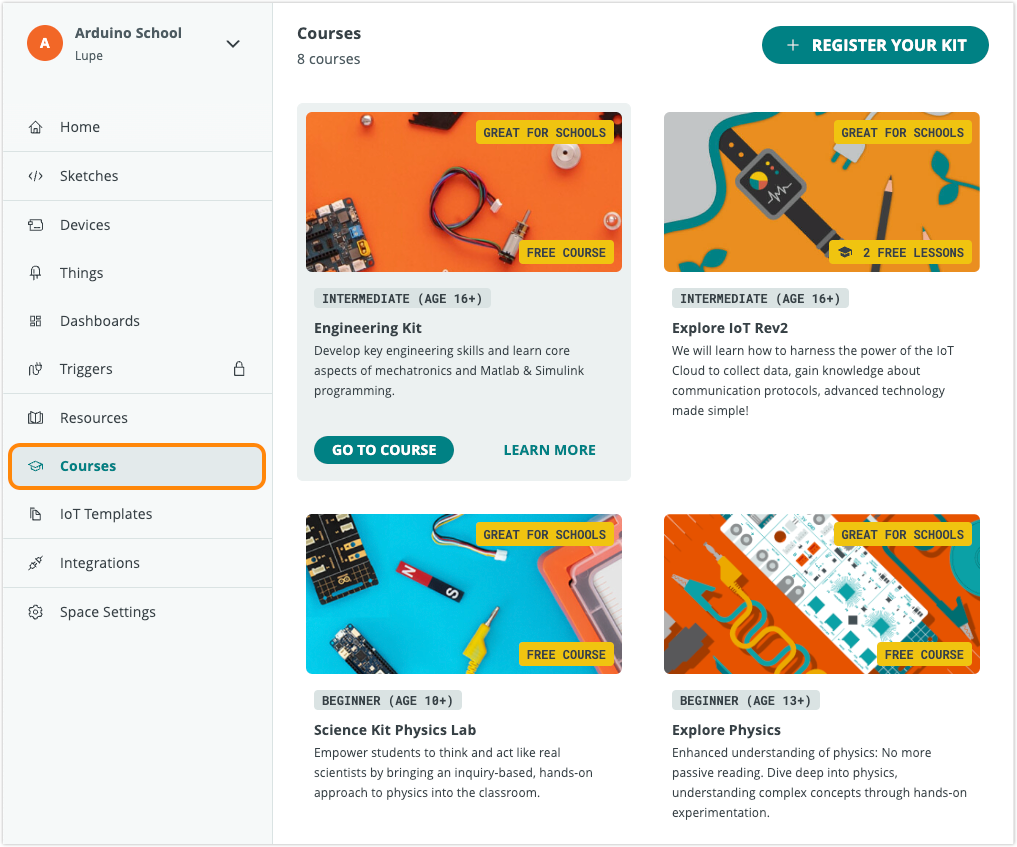Select the graduation cap Courses icon

click(x=36, y=465)
